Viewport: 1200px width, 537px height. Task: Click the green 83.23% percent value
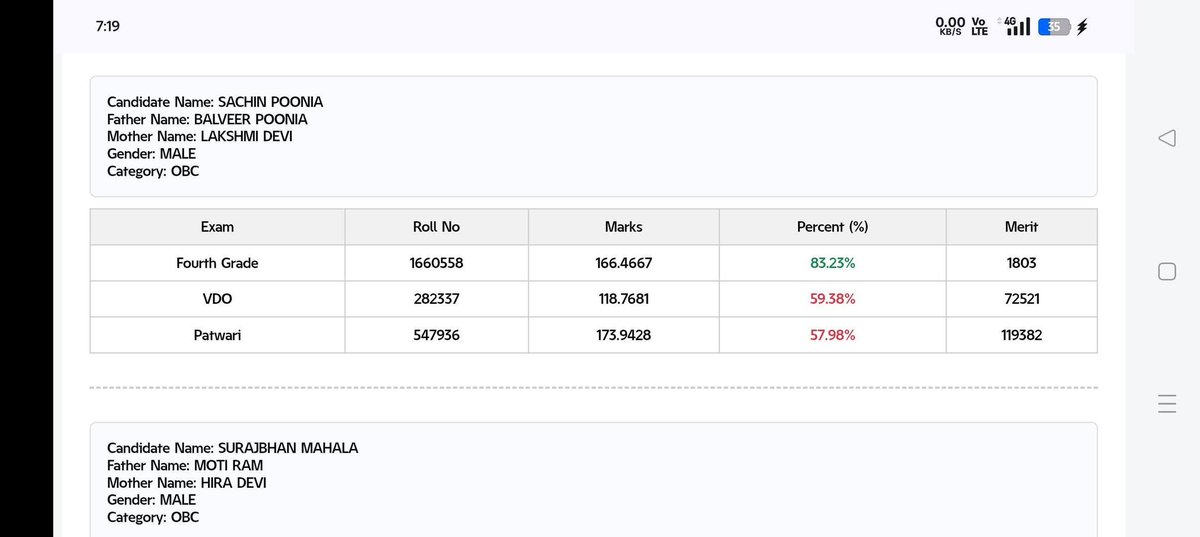(832, 263)
